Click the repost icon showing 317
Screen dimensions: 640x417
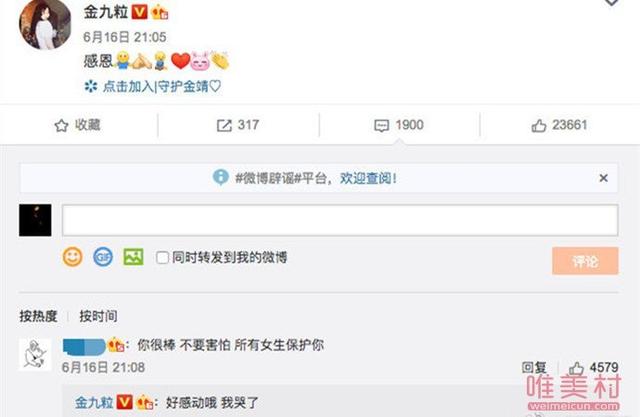point(224,125)
